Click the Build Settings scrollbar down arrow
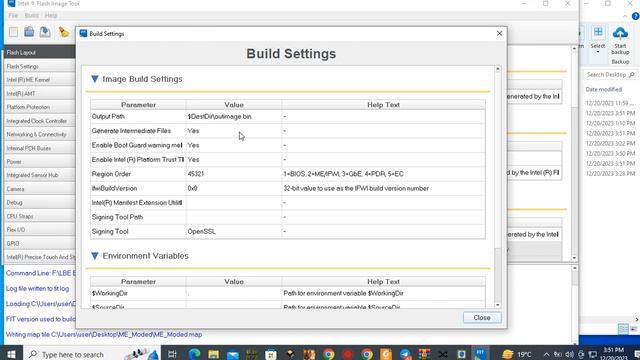Screen dimensions: 640x360 pos(498,305)
